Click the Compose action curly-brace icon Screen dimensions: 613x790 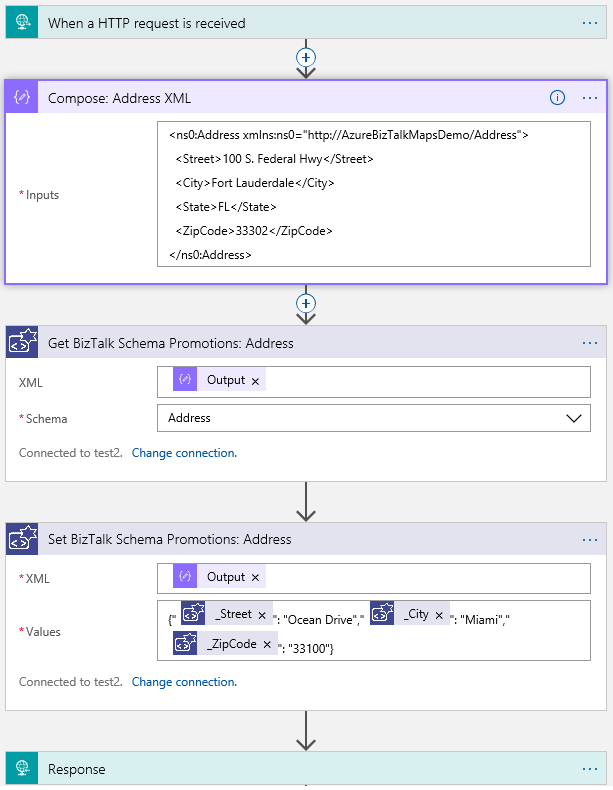click(22, 97)
